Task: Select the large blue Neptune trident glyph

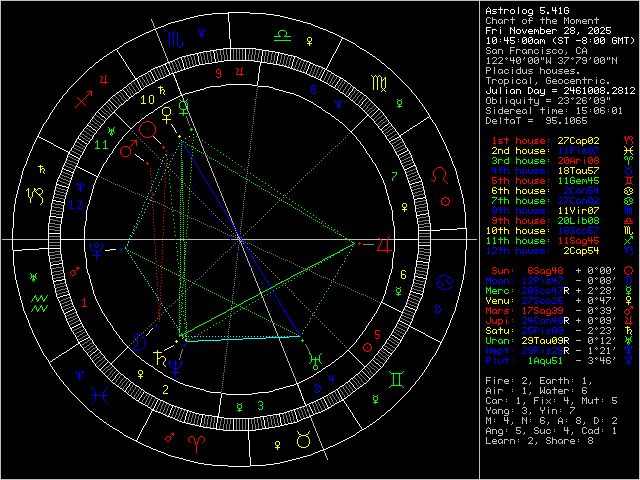Action: pyautogui.click(x=176, y=367)
